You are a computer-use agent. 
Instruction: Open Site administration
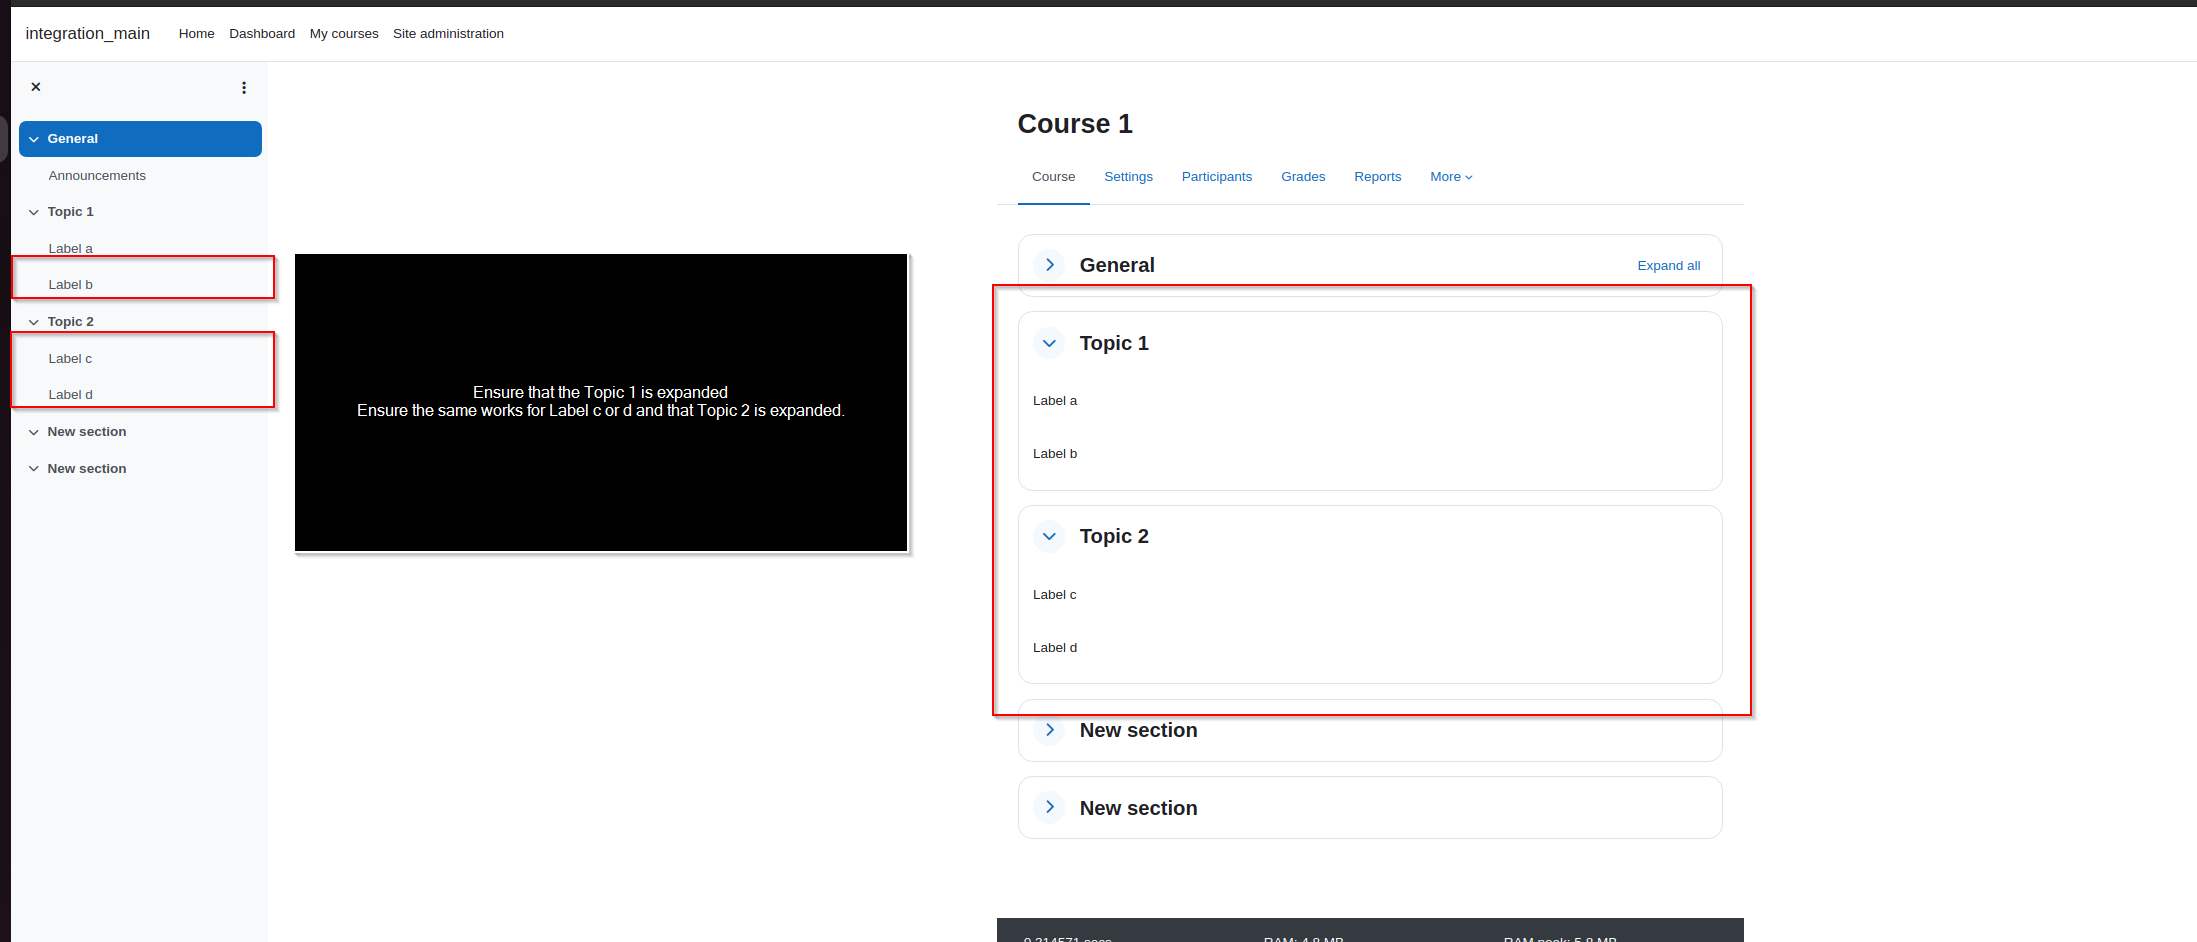pyautogui.click(x=448, y=34)
